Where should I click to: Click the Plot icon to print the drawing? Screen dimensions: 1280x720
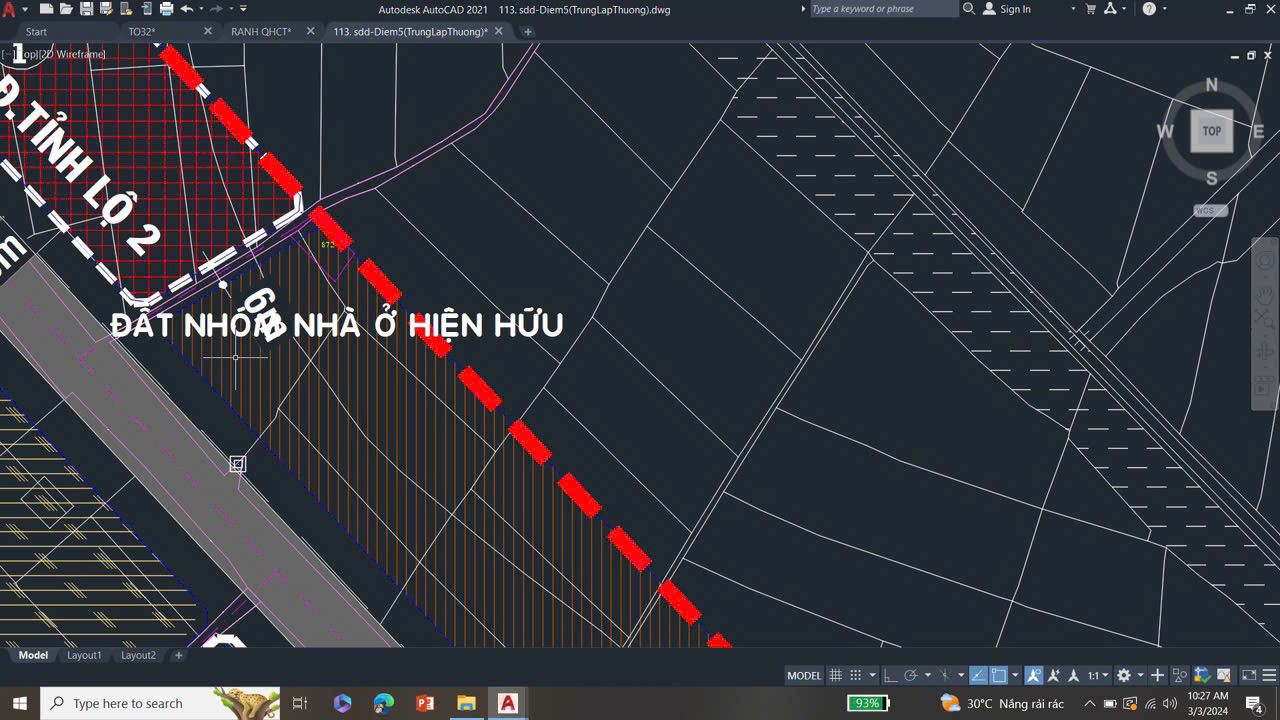(165, 9)
